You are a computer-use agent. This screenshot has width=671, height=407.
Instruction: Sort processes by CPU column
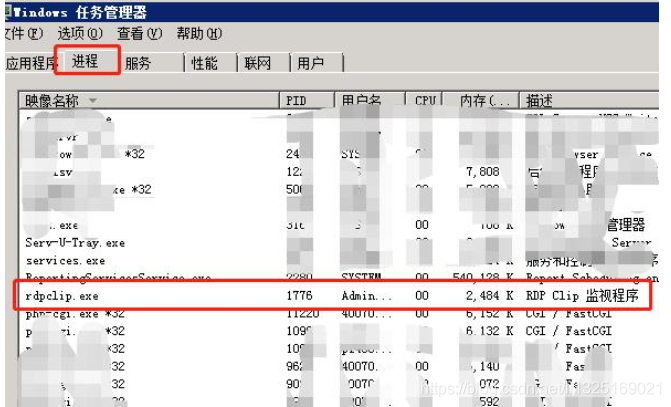click(x=424, y=101)
